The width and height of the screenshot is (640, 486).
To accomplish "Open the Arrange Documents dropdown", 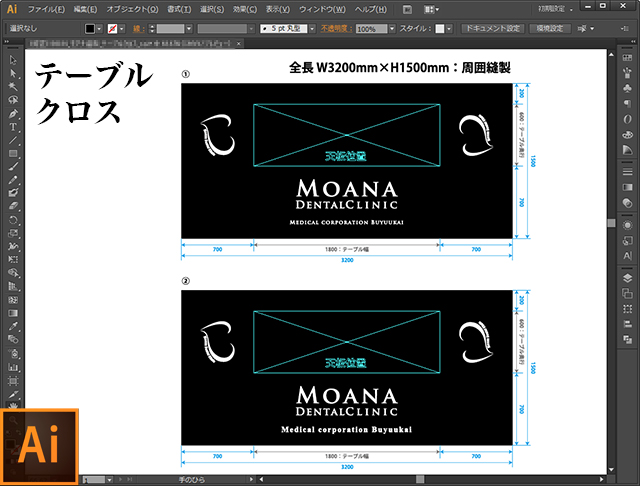I will coord(431,9).
